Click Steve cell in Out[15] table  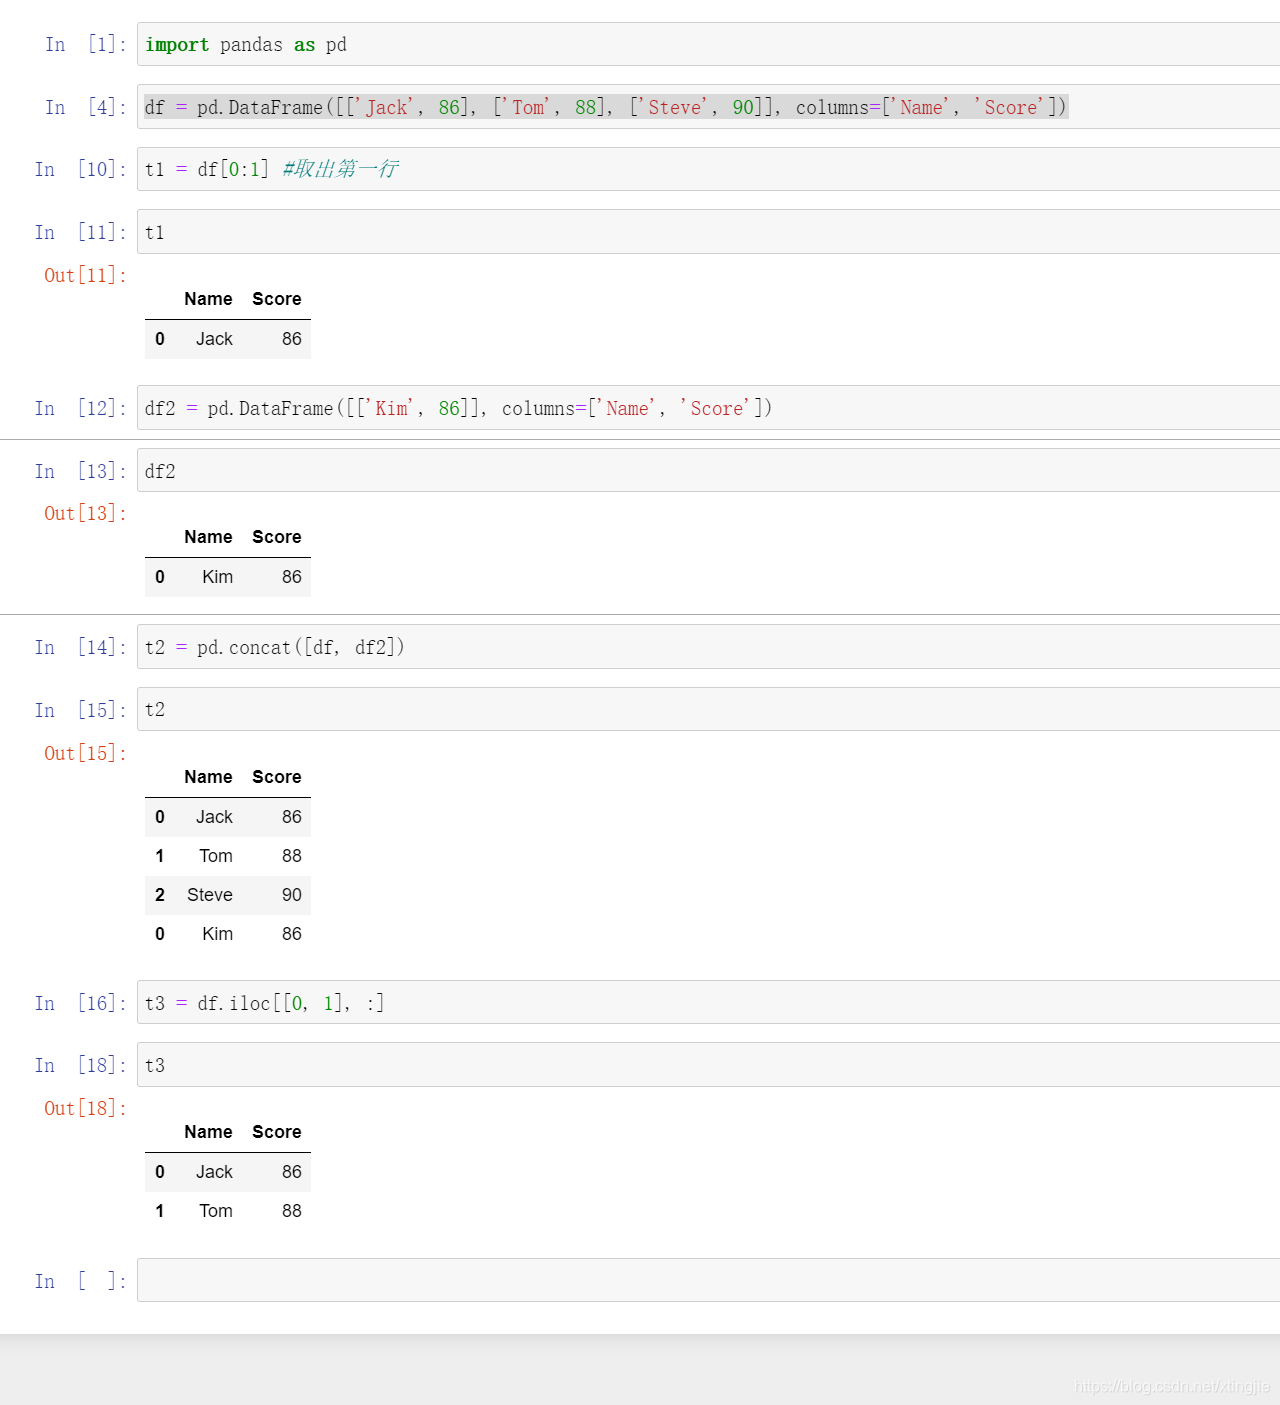click(210, 895)
